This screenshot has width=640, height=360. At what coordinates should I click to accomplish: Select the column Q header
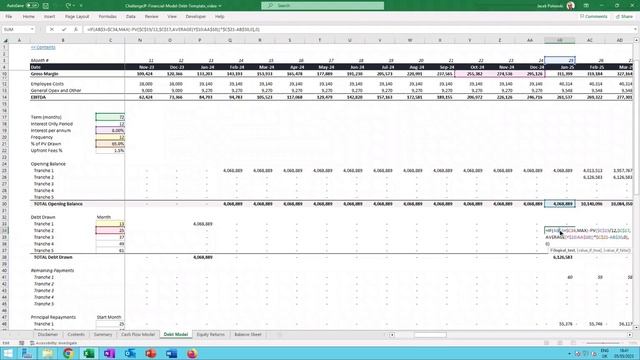pyautogui.click(x=230, y=40)
